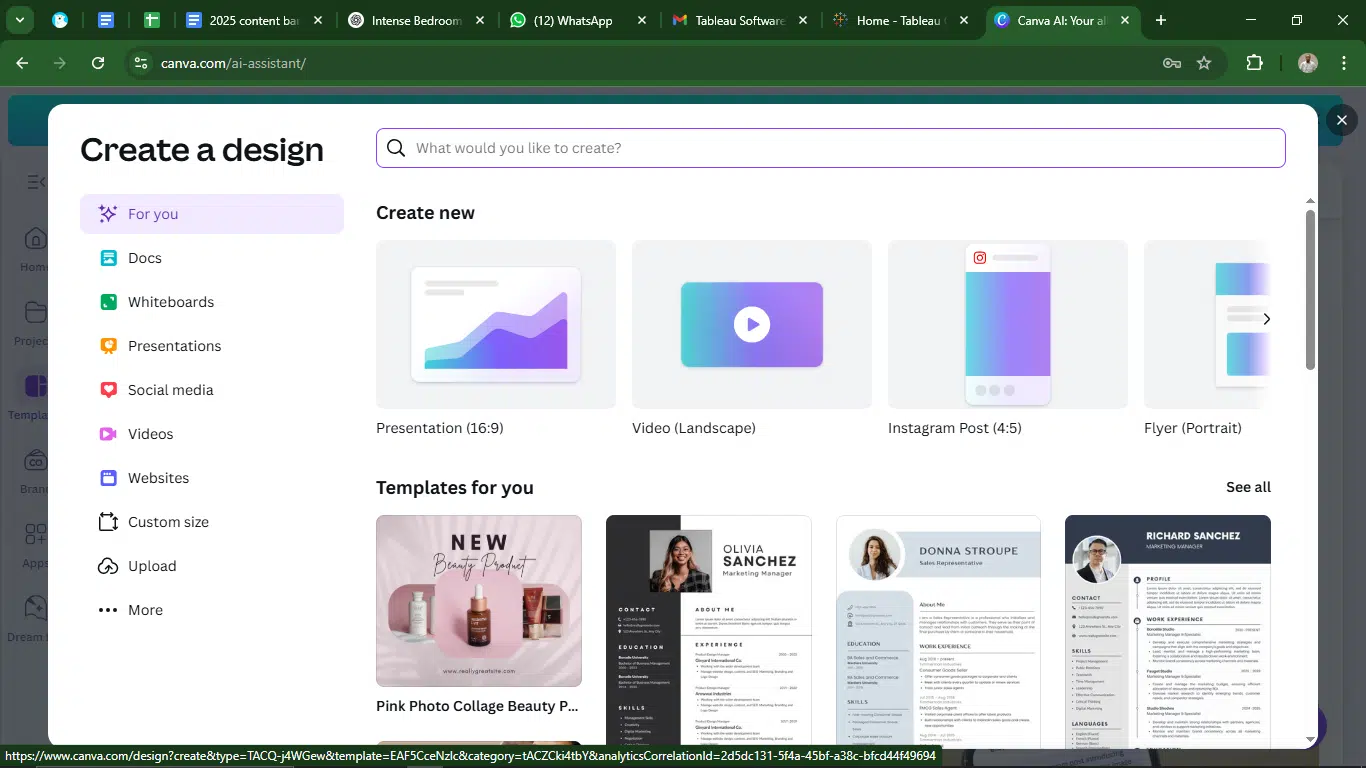Viewport: 1366px width, 768px height.
Task: Open the Upload cloud icon
Action: [x=108, y=566]
